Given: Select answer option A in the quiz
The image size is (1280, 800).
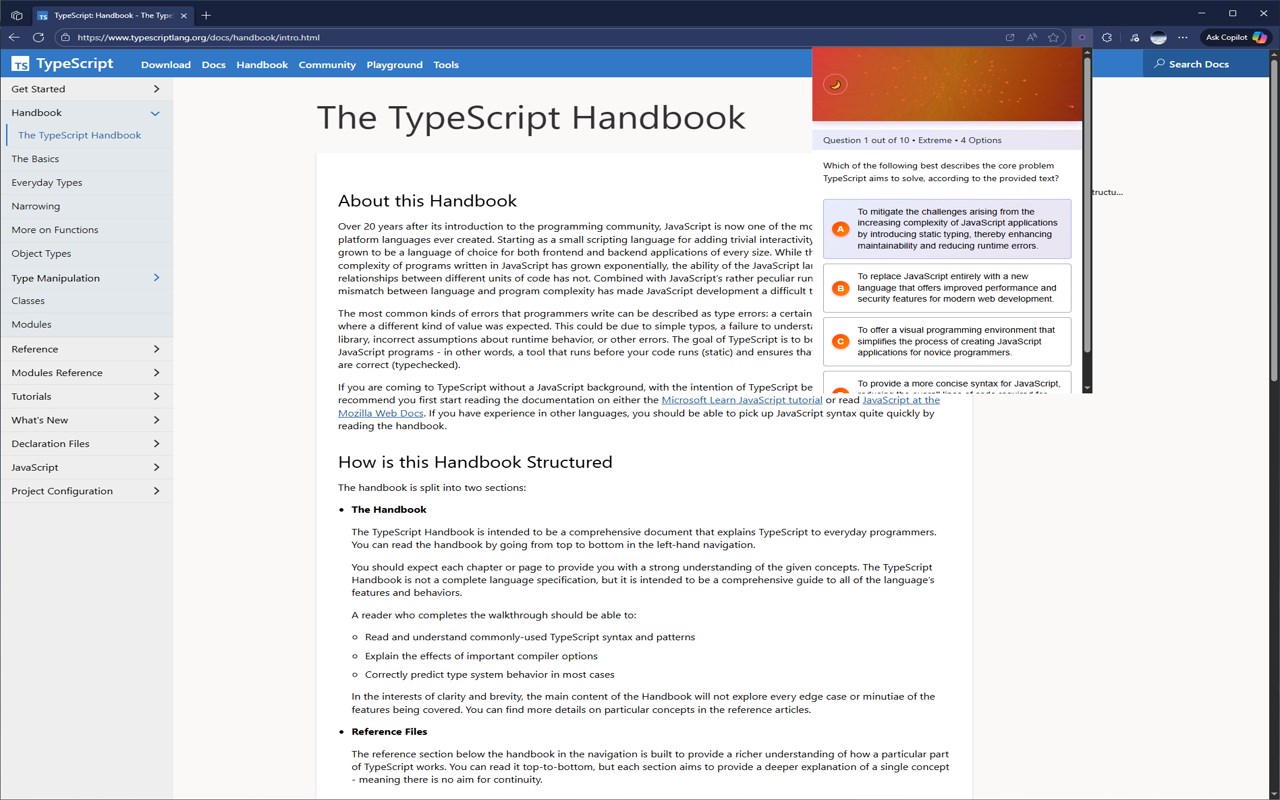Looking at the screenshot, I should 947,229.
